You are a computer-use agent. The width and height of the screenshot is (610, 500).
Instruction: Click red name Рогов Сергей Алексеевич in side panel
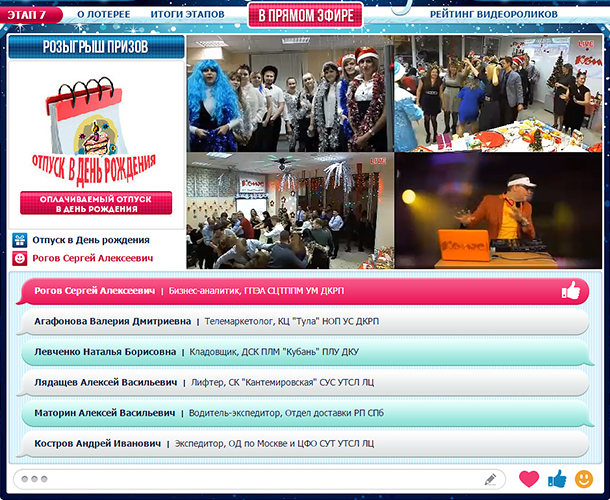(93, 258)
